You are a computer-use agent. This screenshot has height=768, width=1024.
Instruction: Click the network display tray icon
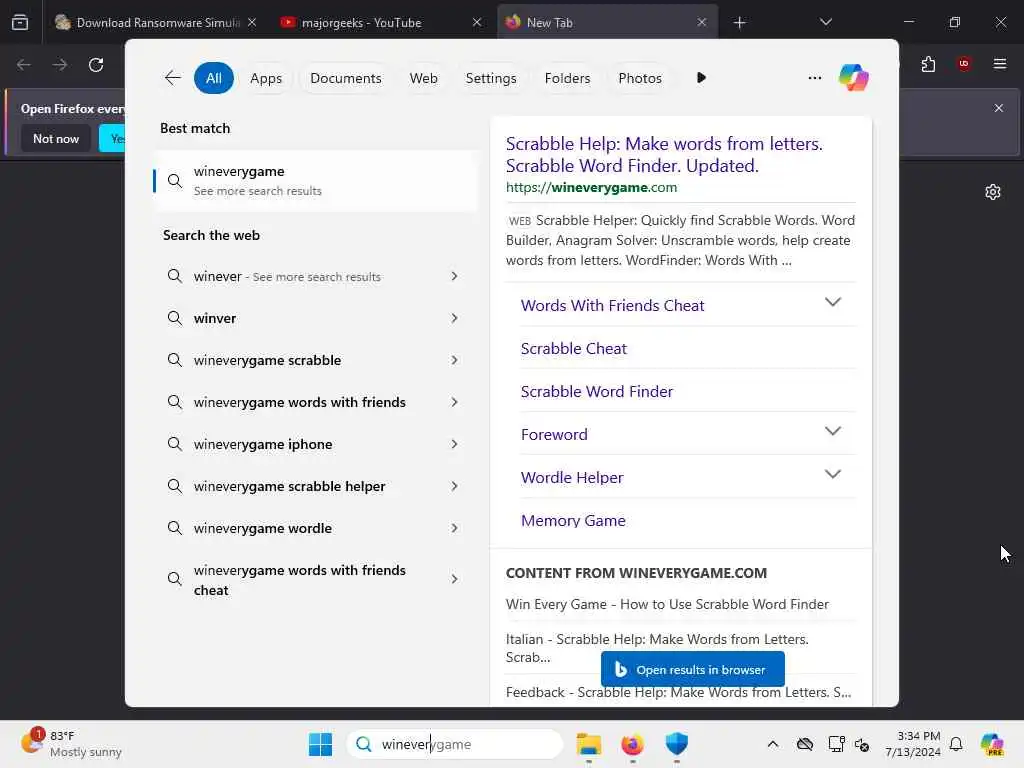tap(836, 744)
